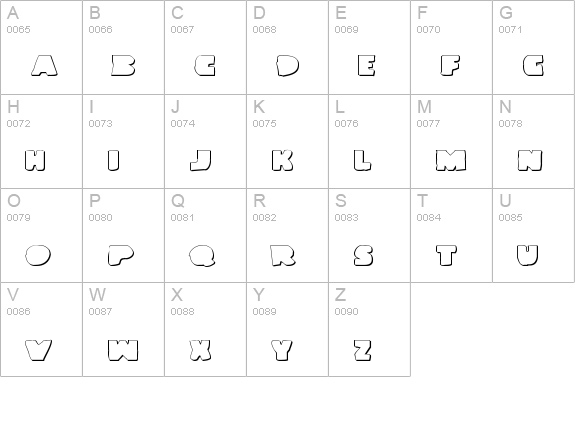Screen dimensions: 575x421
Task: Select the Y glyph preview
Action: (282, 350)
